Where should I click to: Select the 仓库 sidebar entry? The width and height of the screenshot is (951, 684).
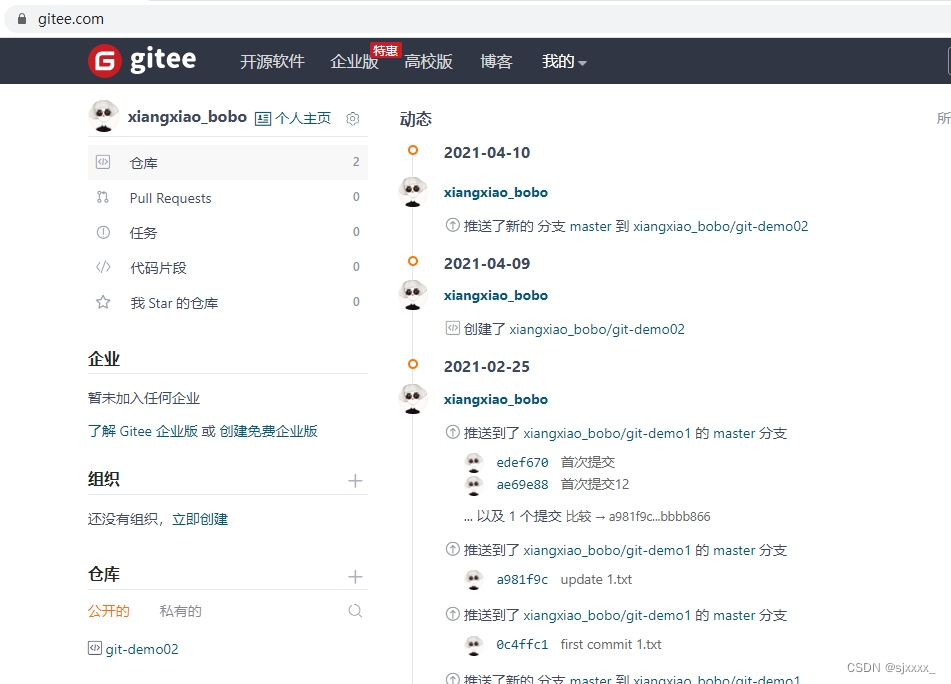pyautogui.click(x=228, y=163)
